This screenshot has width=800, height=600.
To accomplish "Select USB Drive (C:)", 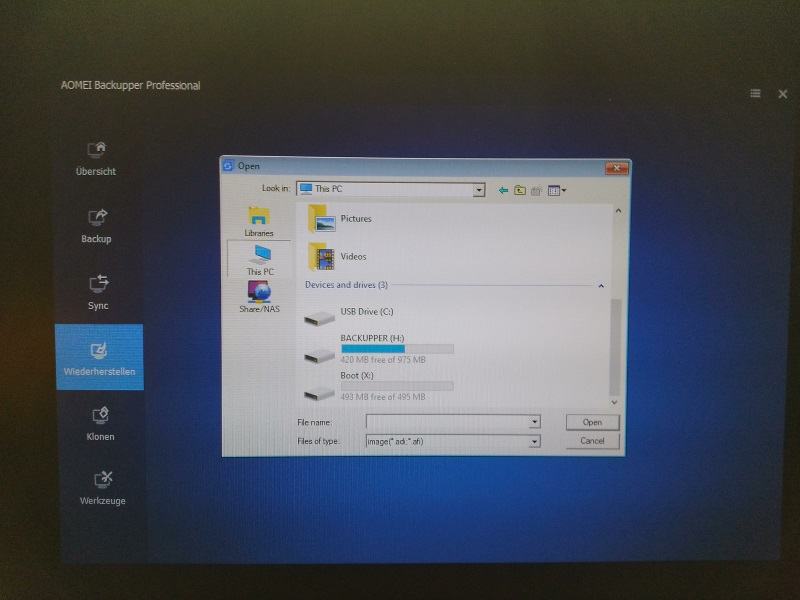I will pos(349,315).
